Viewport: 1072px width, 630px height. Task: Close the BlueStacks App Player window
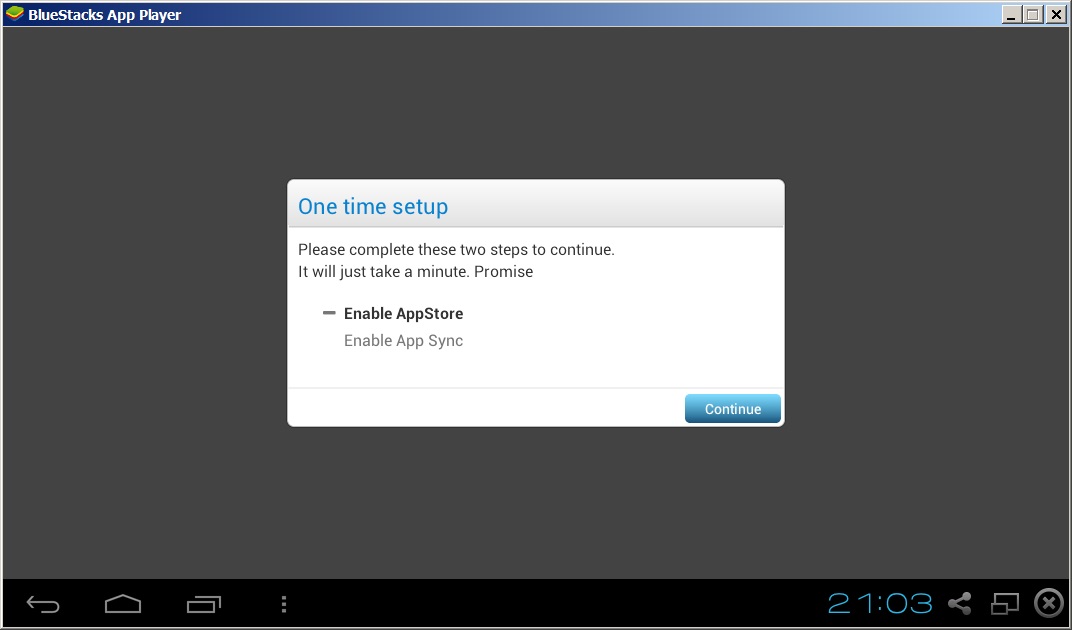pos(1055,14)
